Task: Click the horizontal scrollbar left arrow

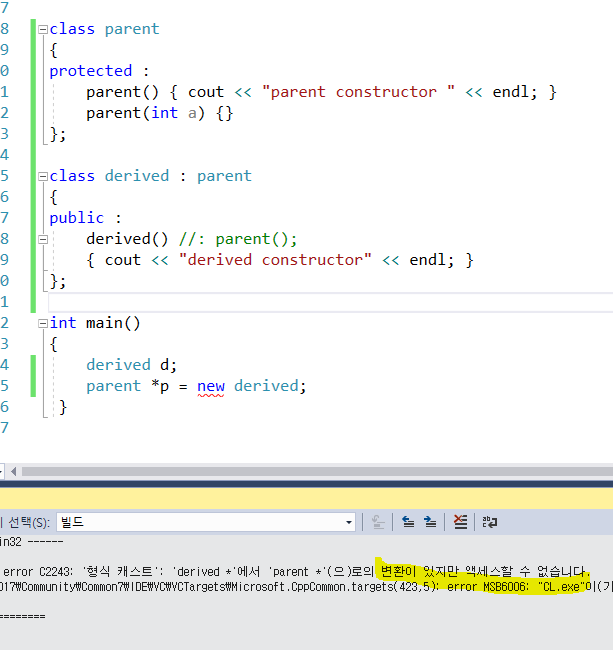Action: [x=14, y=471]
